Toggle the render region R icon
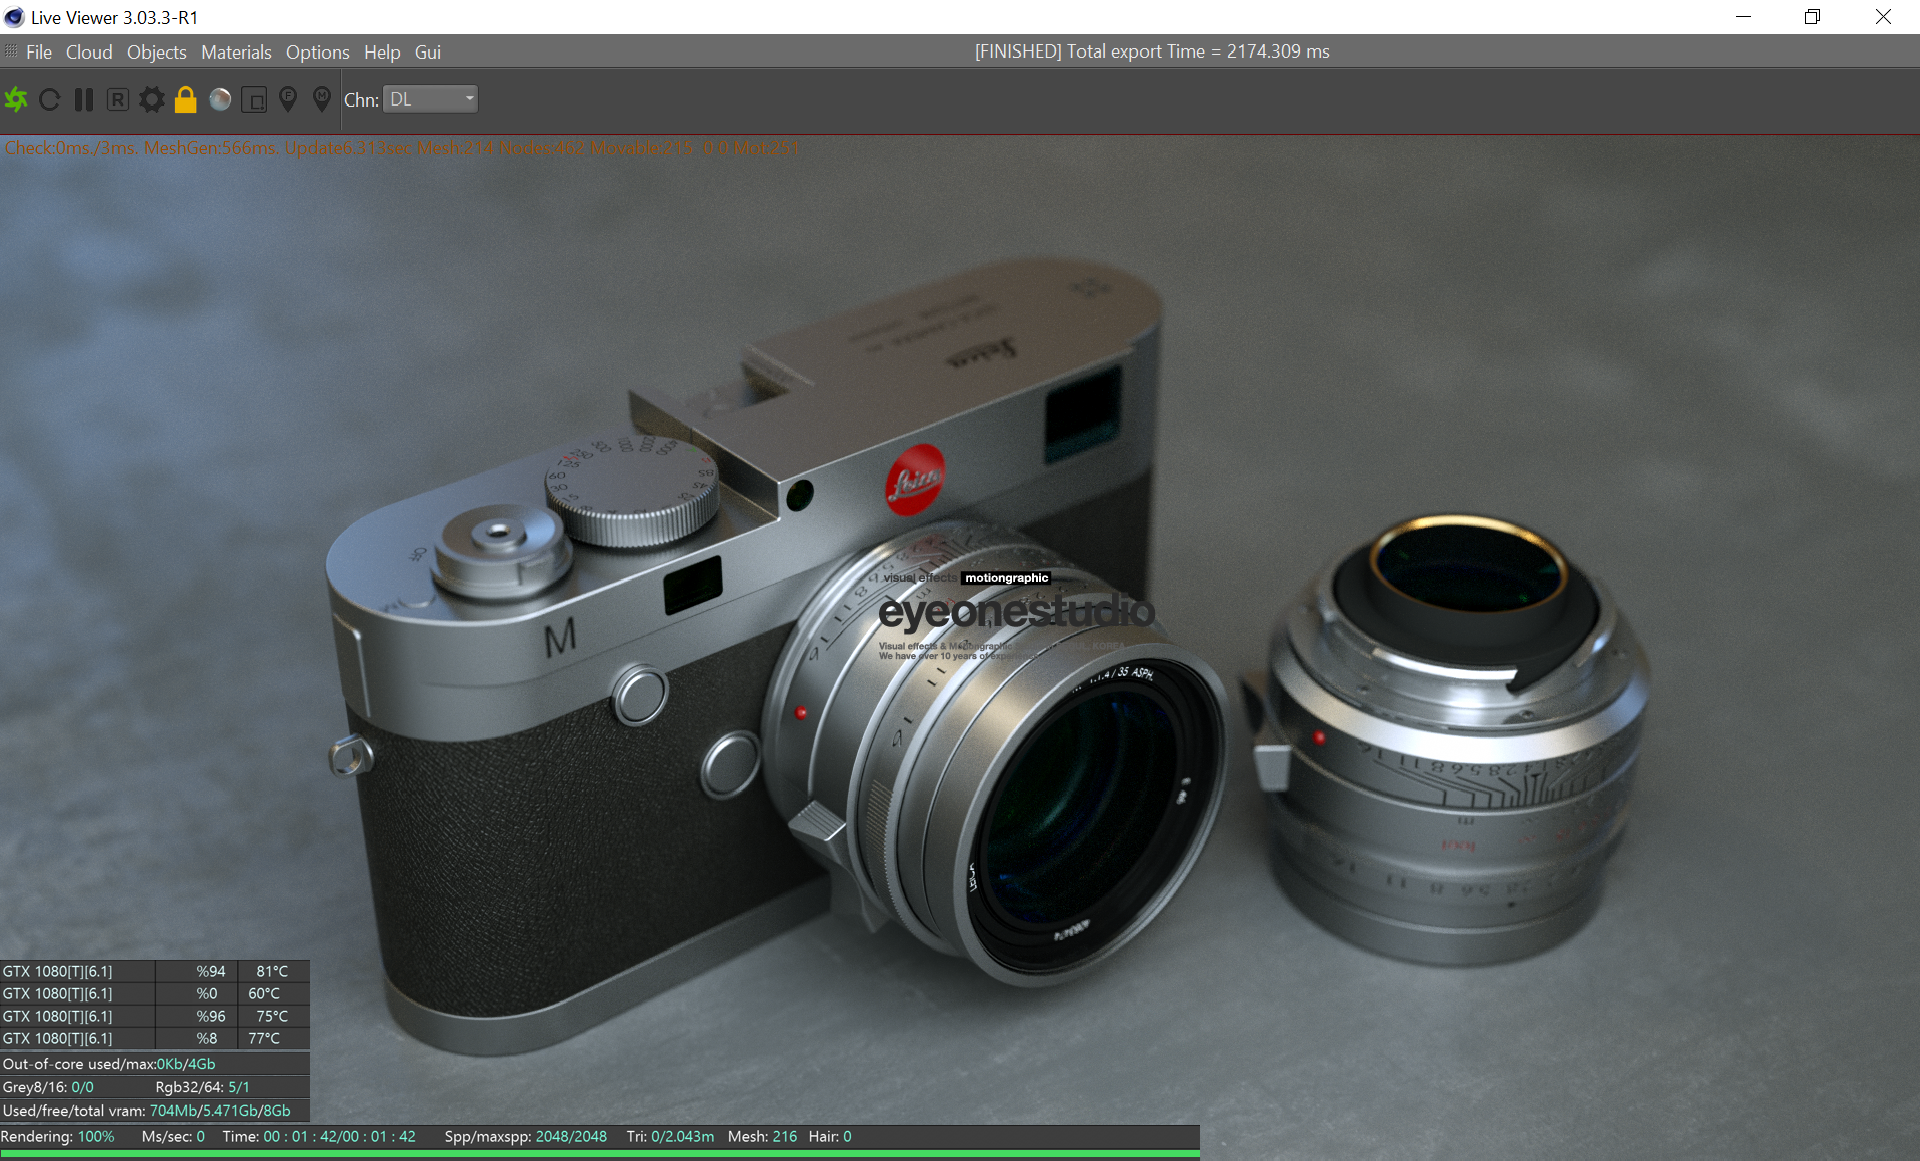Viewport: 1920px width, 1161px height. (117, 99)
